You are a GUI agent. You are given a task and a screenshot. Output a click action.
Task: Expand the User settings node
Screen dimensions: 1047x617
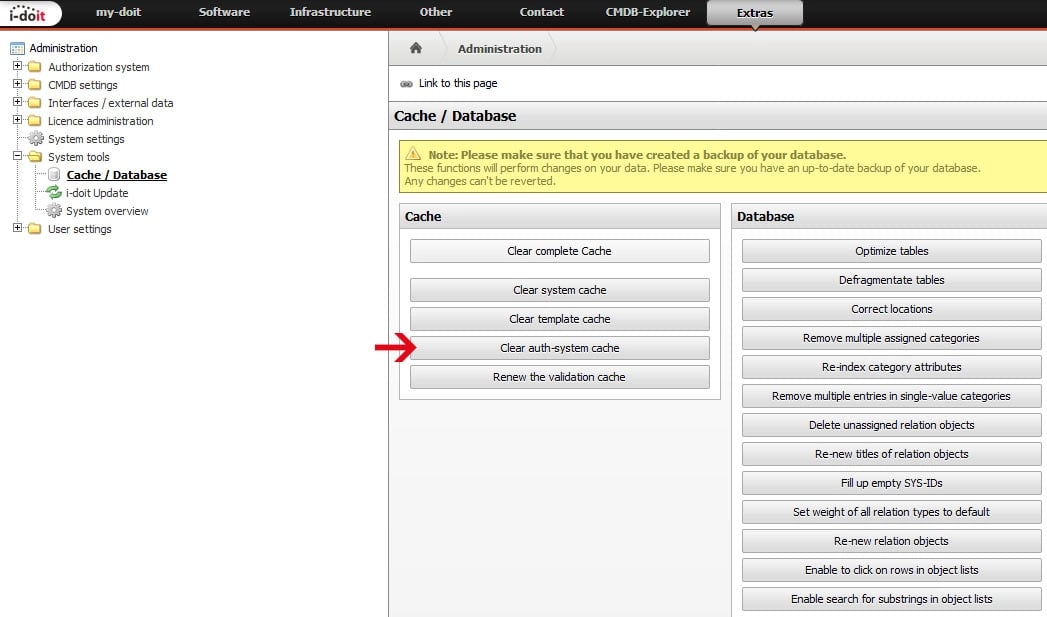coord(17,228)
